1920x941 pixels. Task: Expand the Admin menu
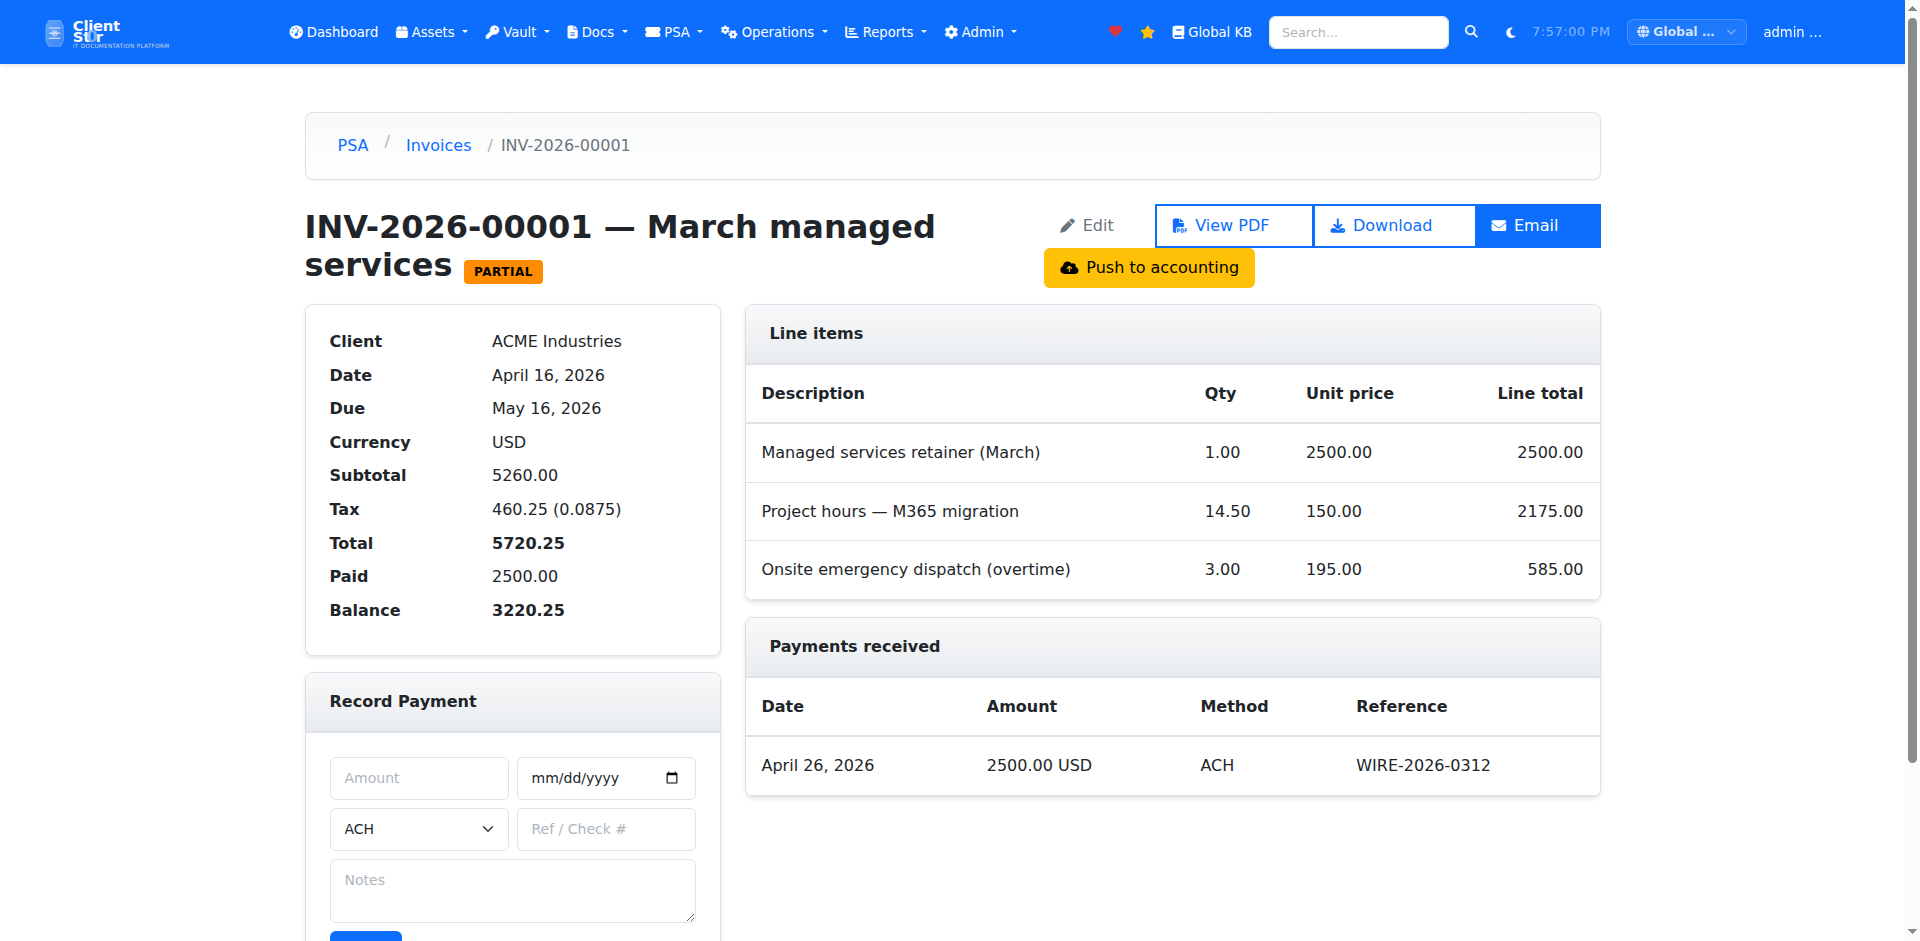(981, 32)
